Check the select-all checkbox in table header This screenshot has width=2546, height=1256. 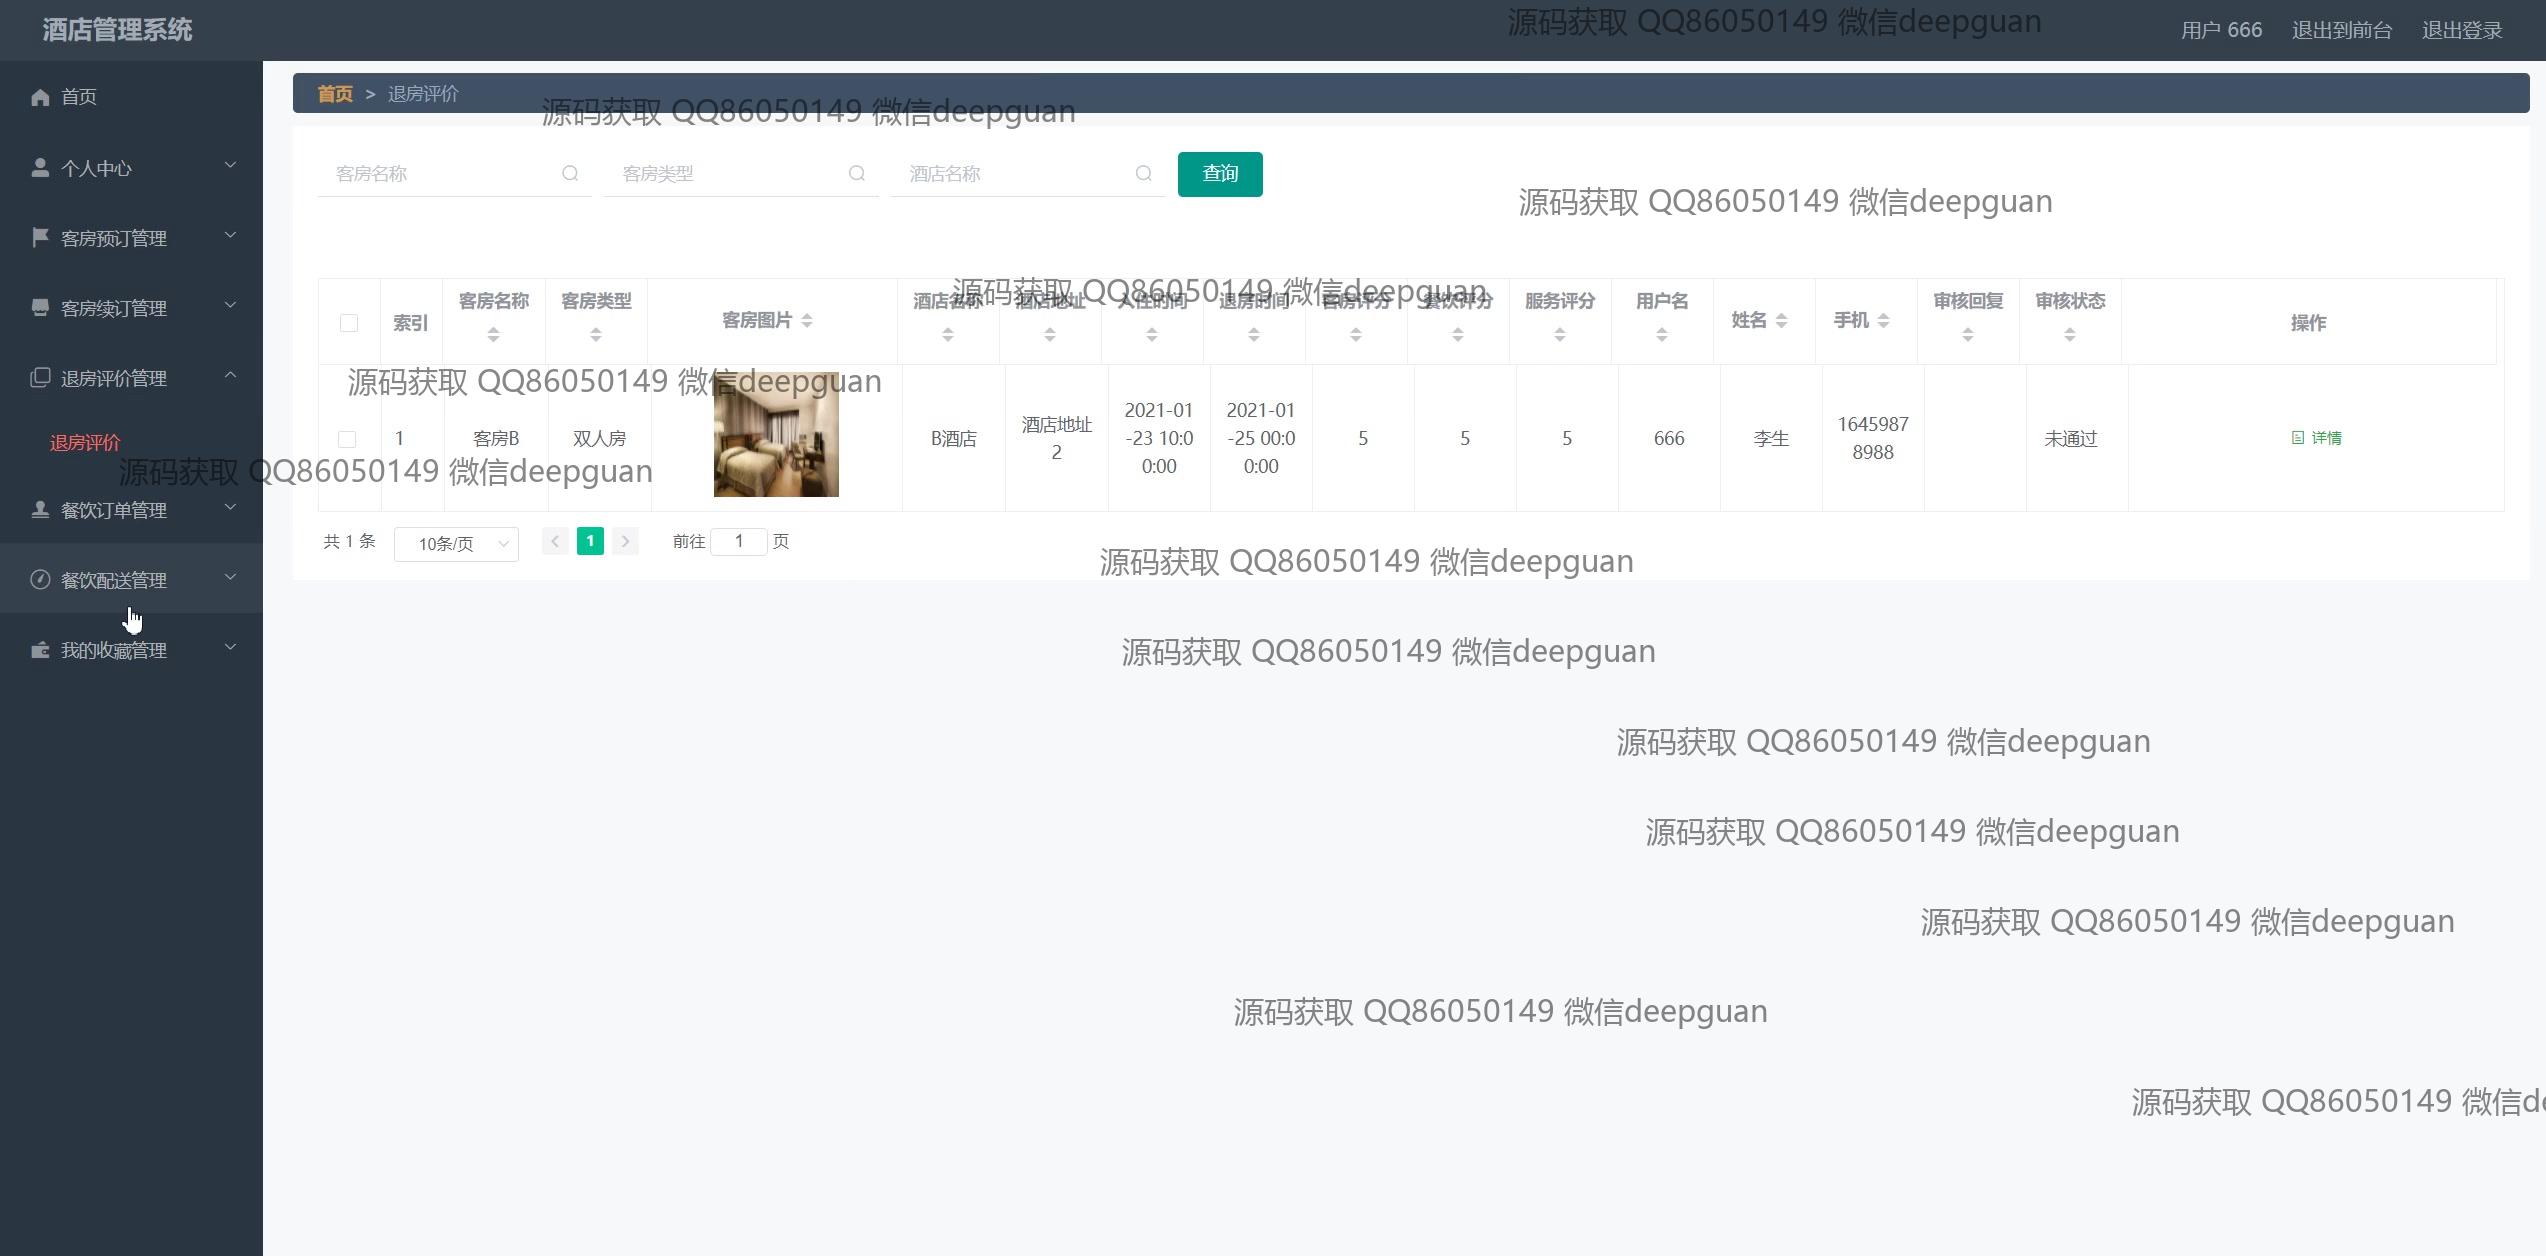pyautogui.click(x=349, y=323)
